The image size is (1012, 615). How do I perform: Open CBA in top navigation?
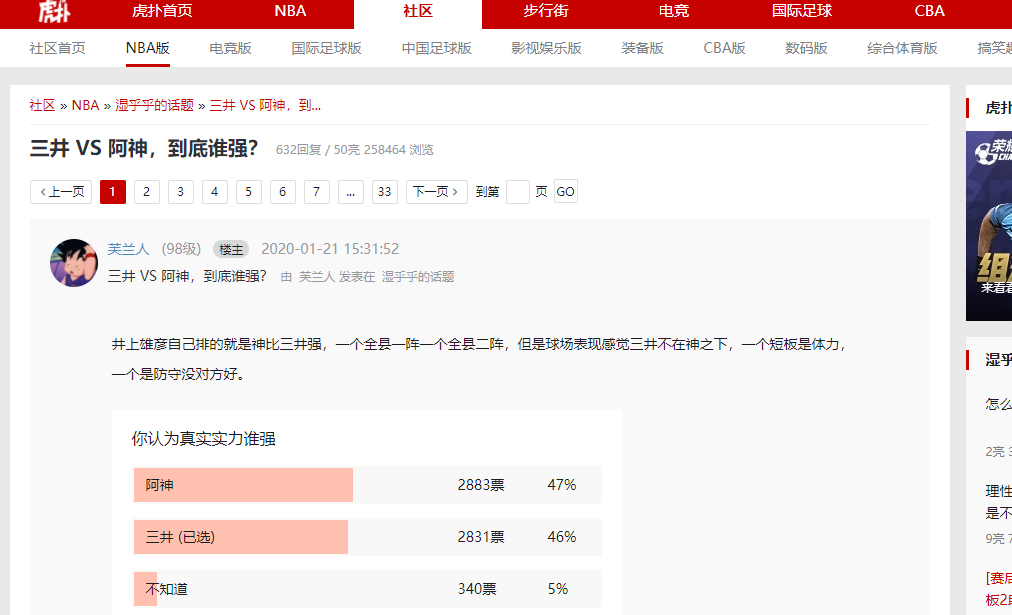[x=929, y=11]
